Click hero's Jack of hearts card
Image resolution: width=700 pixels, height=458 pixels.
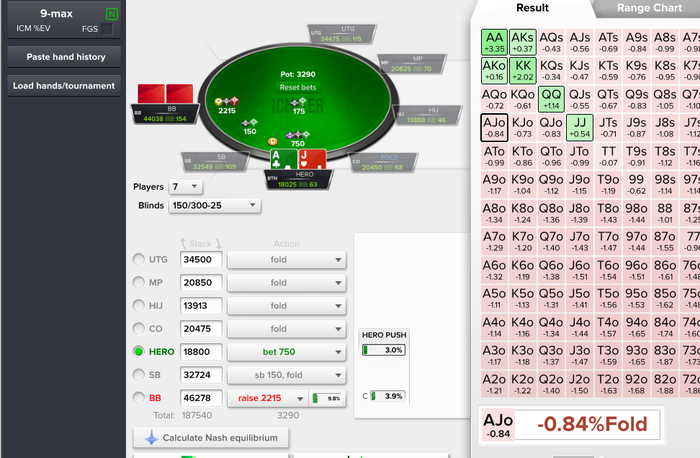[x=312, y=159]
